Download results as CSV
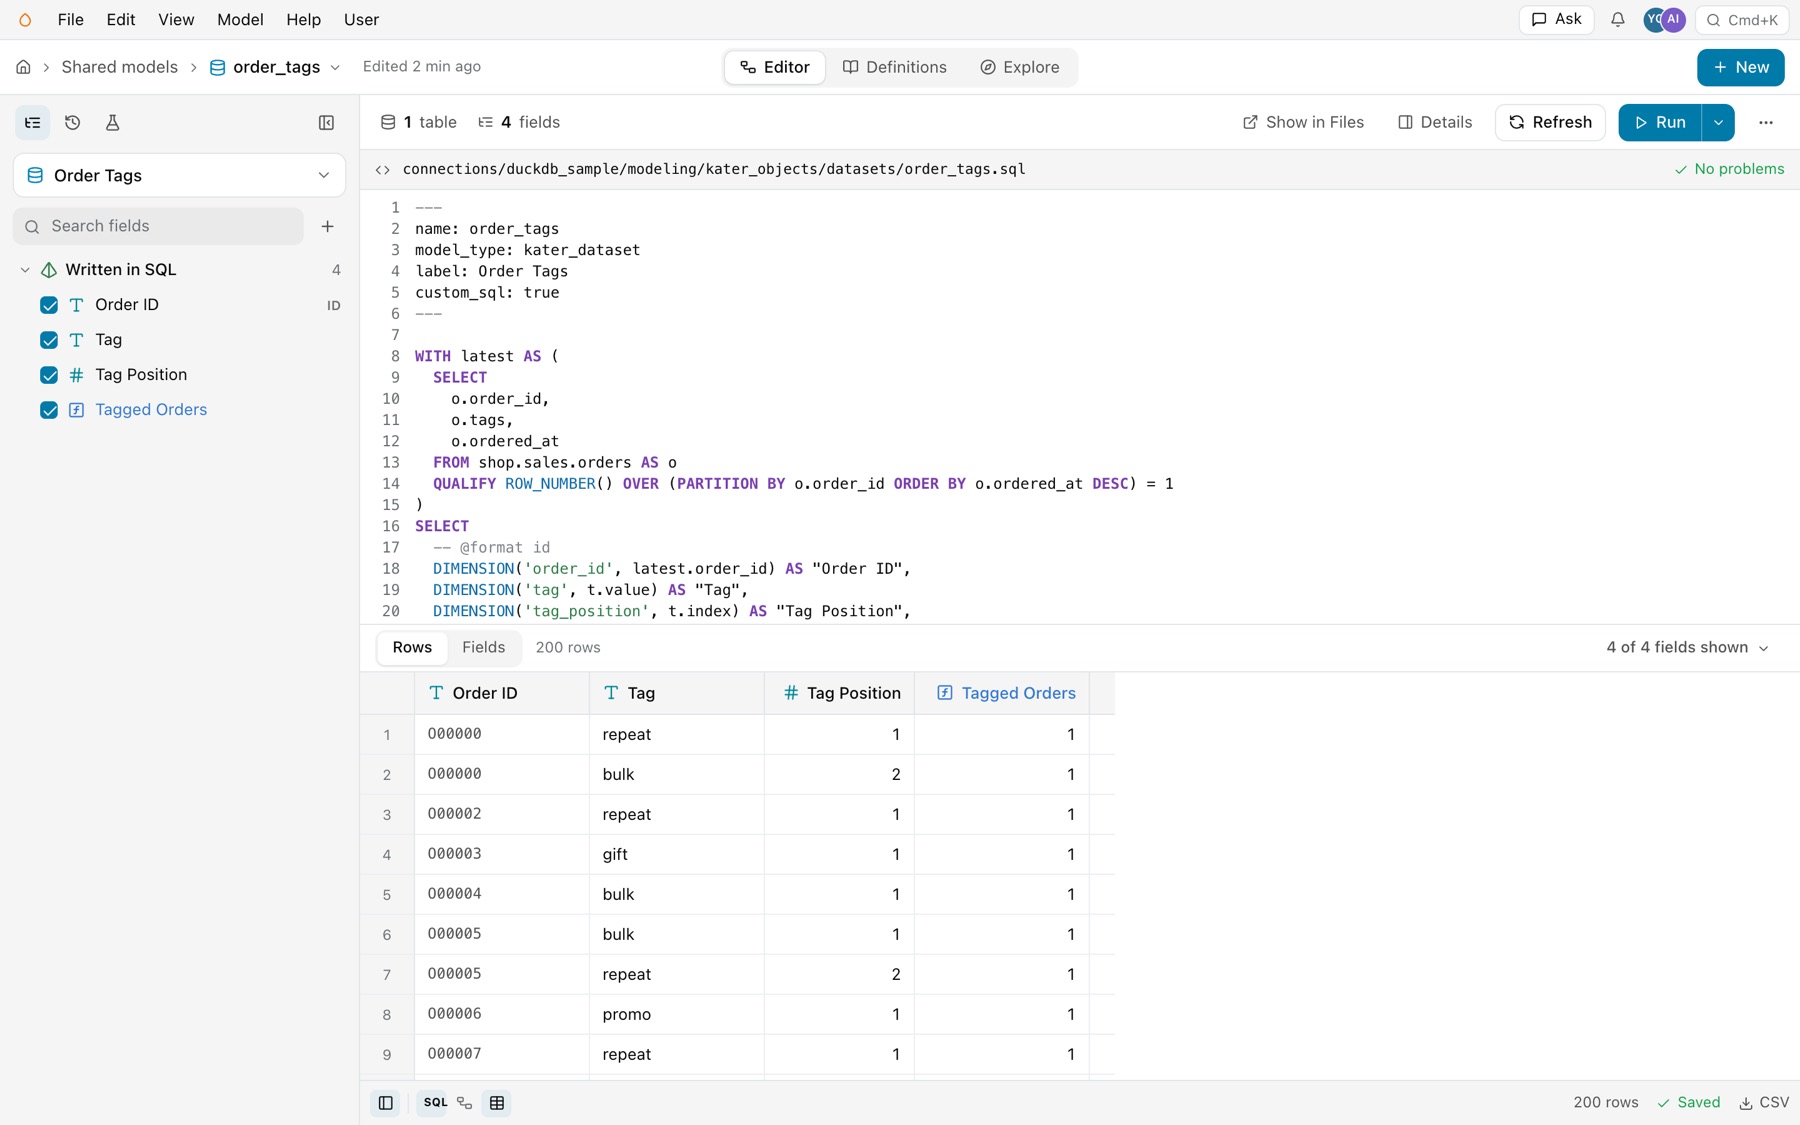Screen dimensions: 1800x1125 [x=1764, y=1103]
